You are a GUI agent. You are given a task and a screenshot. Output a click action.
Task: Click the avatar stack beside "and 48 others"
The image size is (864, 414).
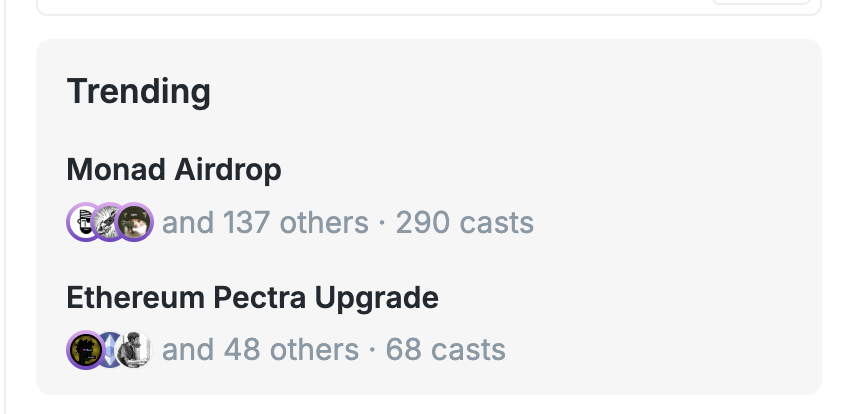[x=110, y=350]
